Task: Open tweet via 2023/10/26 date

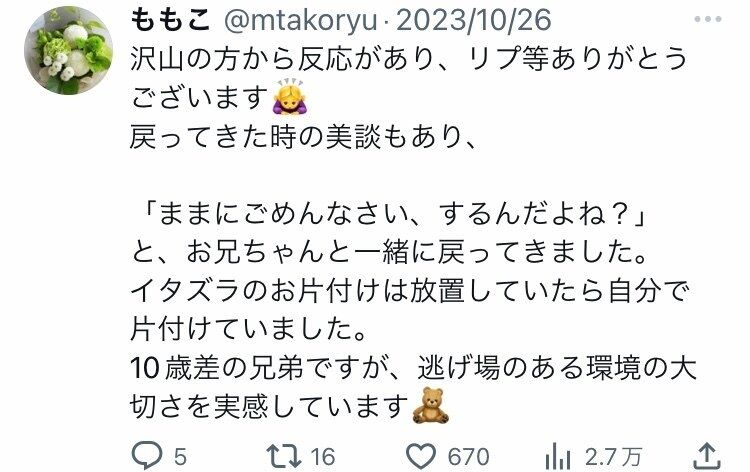Action: pyautogui.click(x=474, y=21)
